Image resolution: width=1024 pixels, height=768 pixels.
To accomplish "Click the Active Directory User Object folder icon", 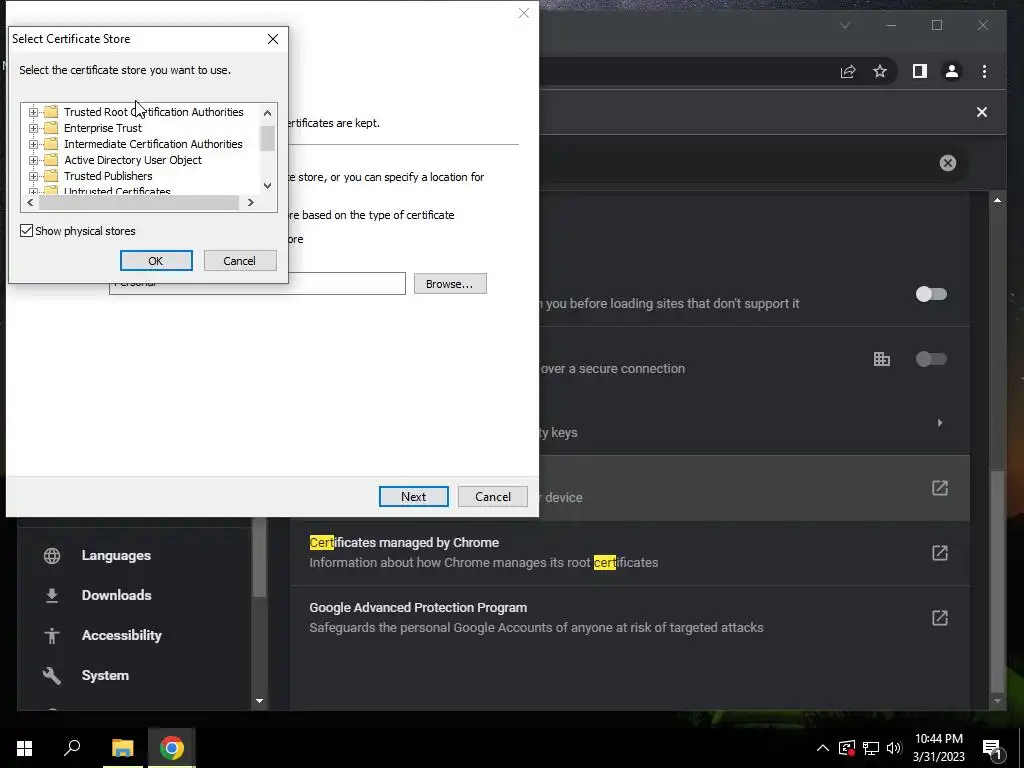I will click(x=51, y=160).
